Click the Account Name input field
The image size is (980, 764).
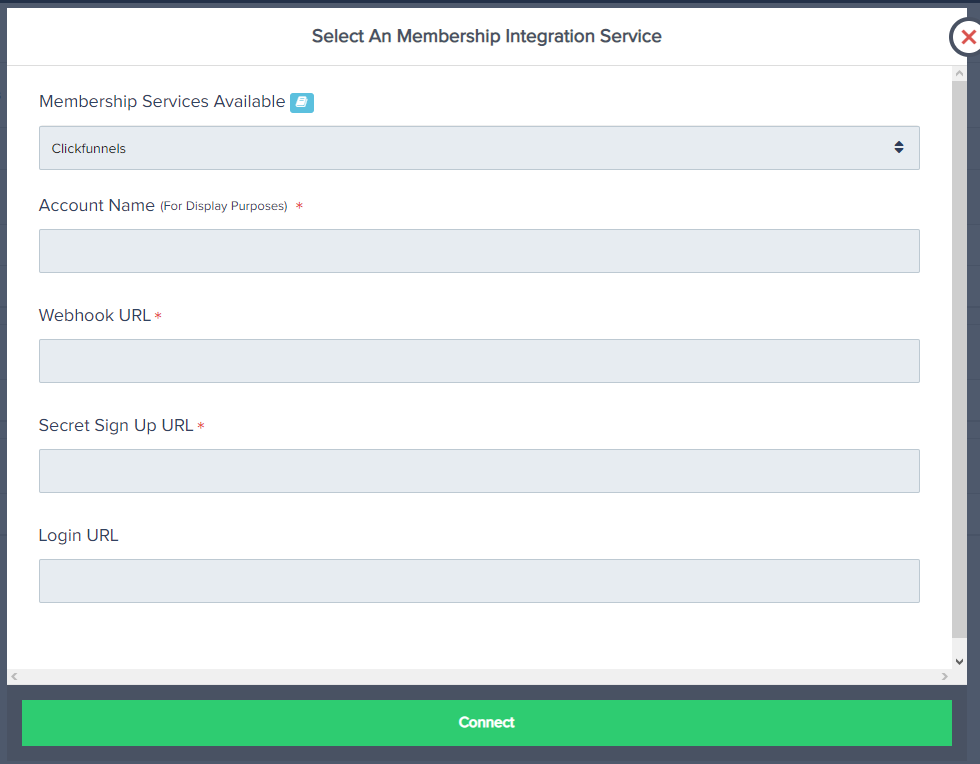click(478, 251)
